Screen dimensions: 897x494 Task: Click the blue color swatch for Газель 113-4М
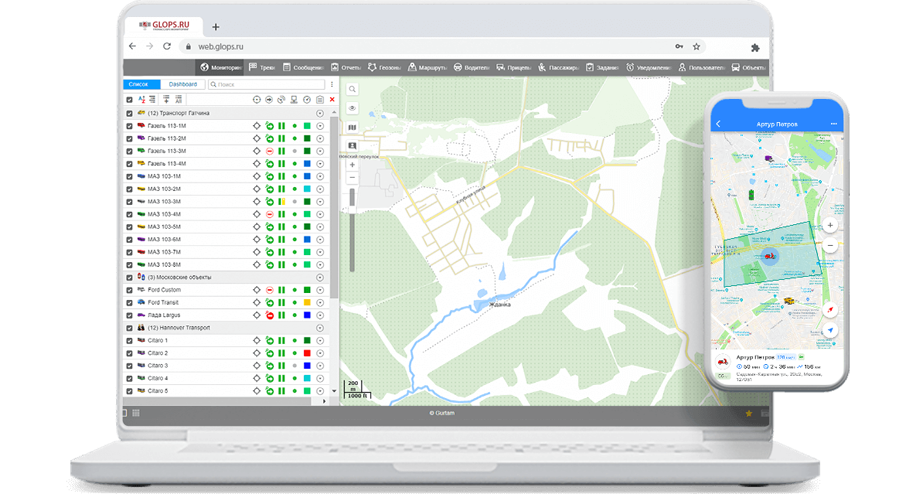307,164
